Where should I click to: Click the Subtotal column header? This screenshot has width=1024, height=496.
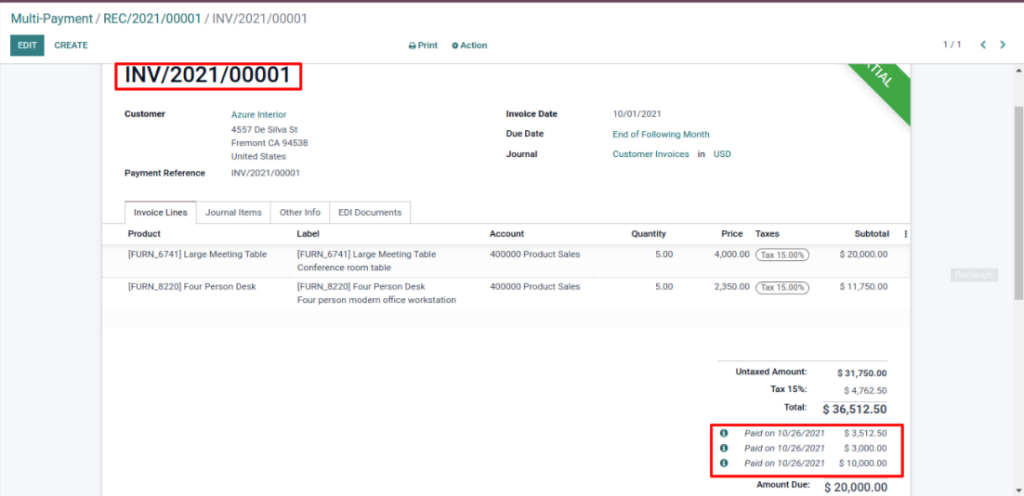point(872,234)
